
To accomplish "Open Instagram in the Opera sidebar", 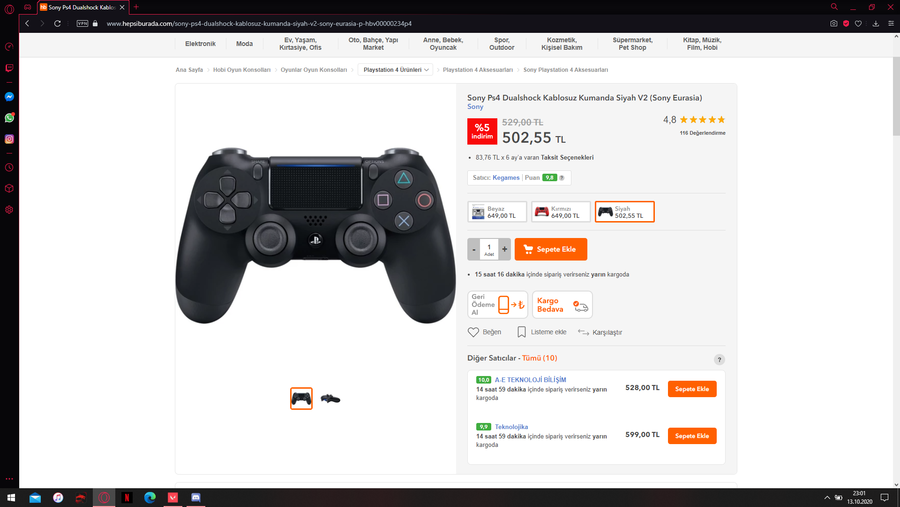I will tap(9, 139).
